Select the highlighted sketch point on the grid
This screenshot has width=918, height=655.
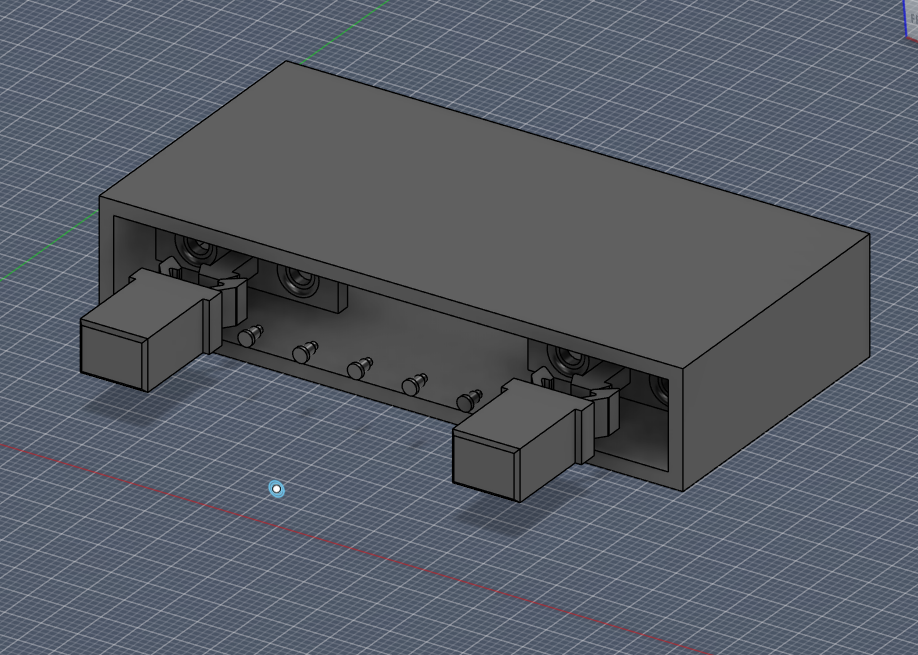(x=276, y=489)
